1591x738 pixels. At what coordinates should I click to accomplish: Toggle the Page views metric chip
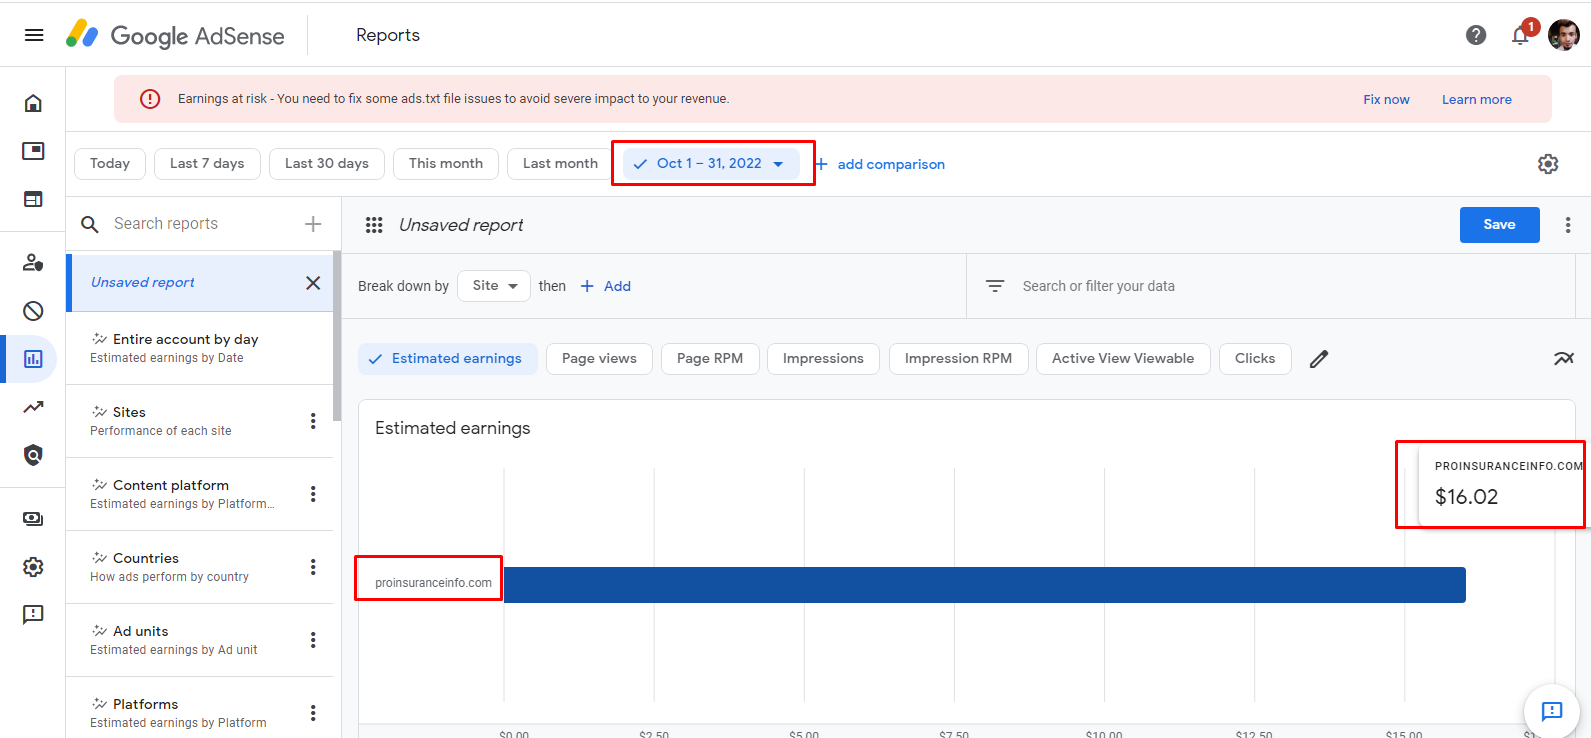click(x=599, y=359)
